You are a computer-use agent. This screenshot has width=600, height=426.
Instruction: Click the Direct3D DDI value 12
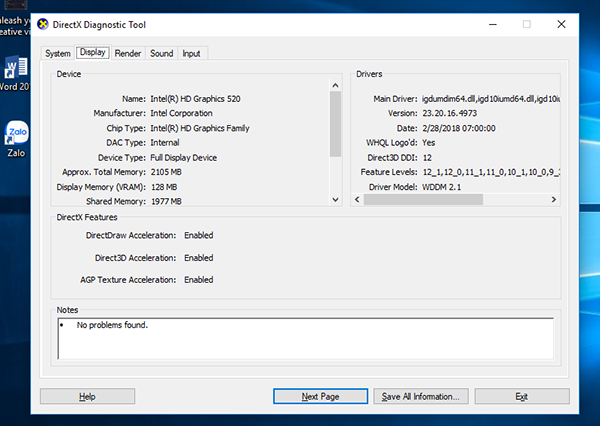pyautogui.click(x=427, y=158)
